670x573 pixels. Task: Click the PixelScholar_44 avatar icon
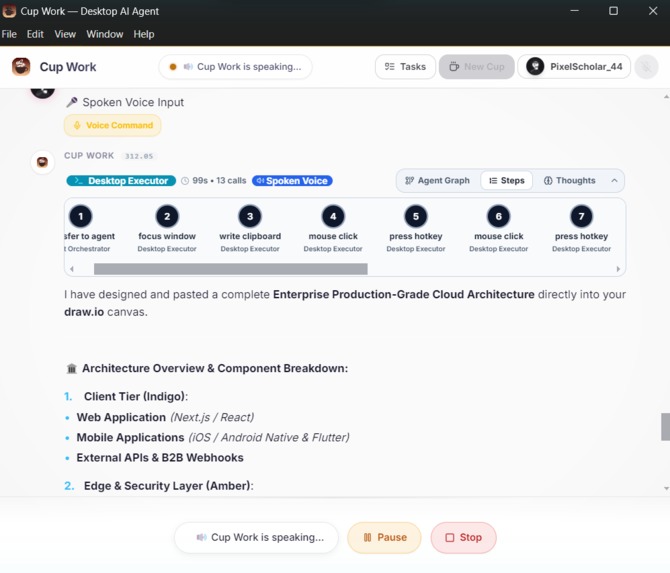pyautogui.click(x=535, y=67)
